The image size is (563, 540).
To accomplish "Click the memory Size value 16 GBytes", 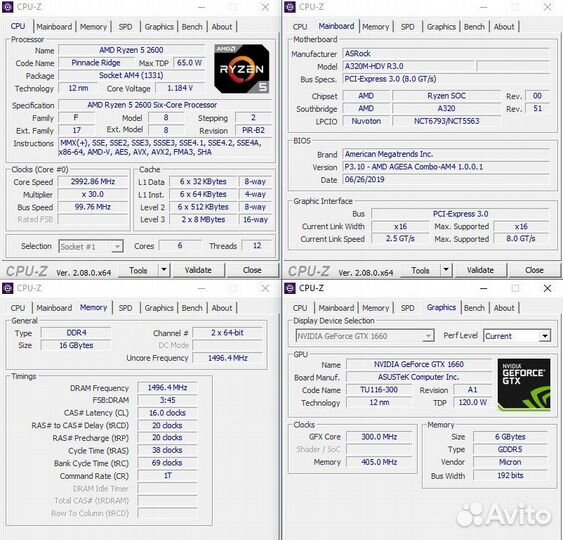I will (76, 345).
